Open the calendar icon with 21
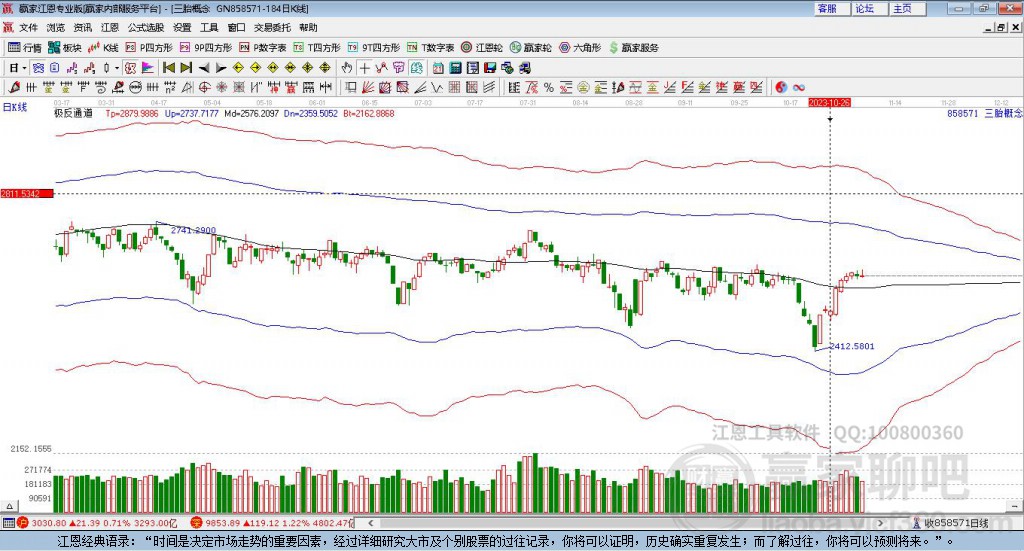1024x551 pixels. [x=438, y=68]
